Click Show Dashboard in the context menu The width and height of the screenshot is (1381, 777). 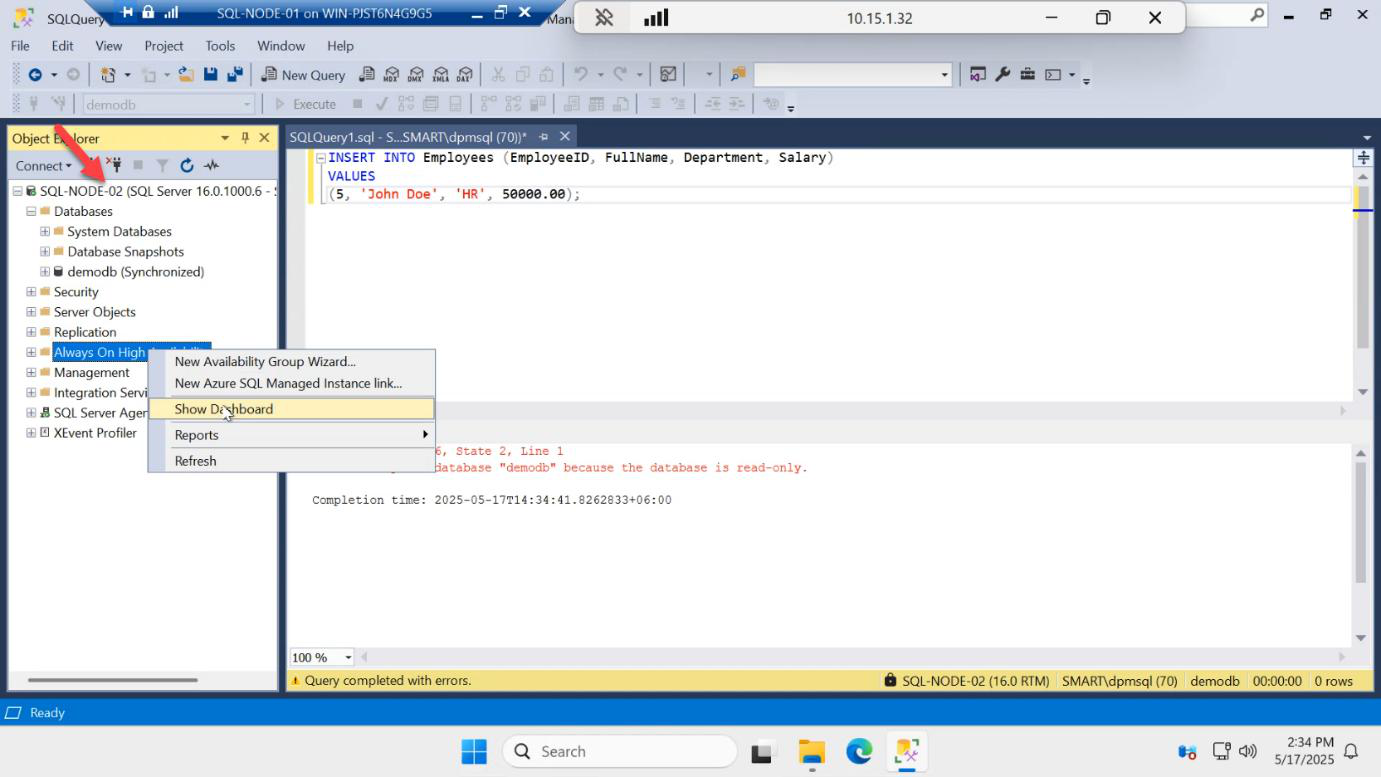coord(291,409)
